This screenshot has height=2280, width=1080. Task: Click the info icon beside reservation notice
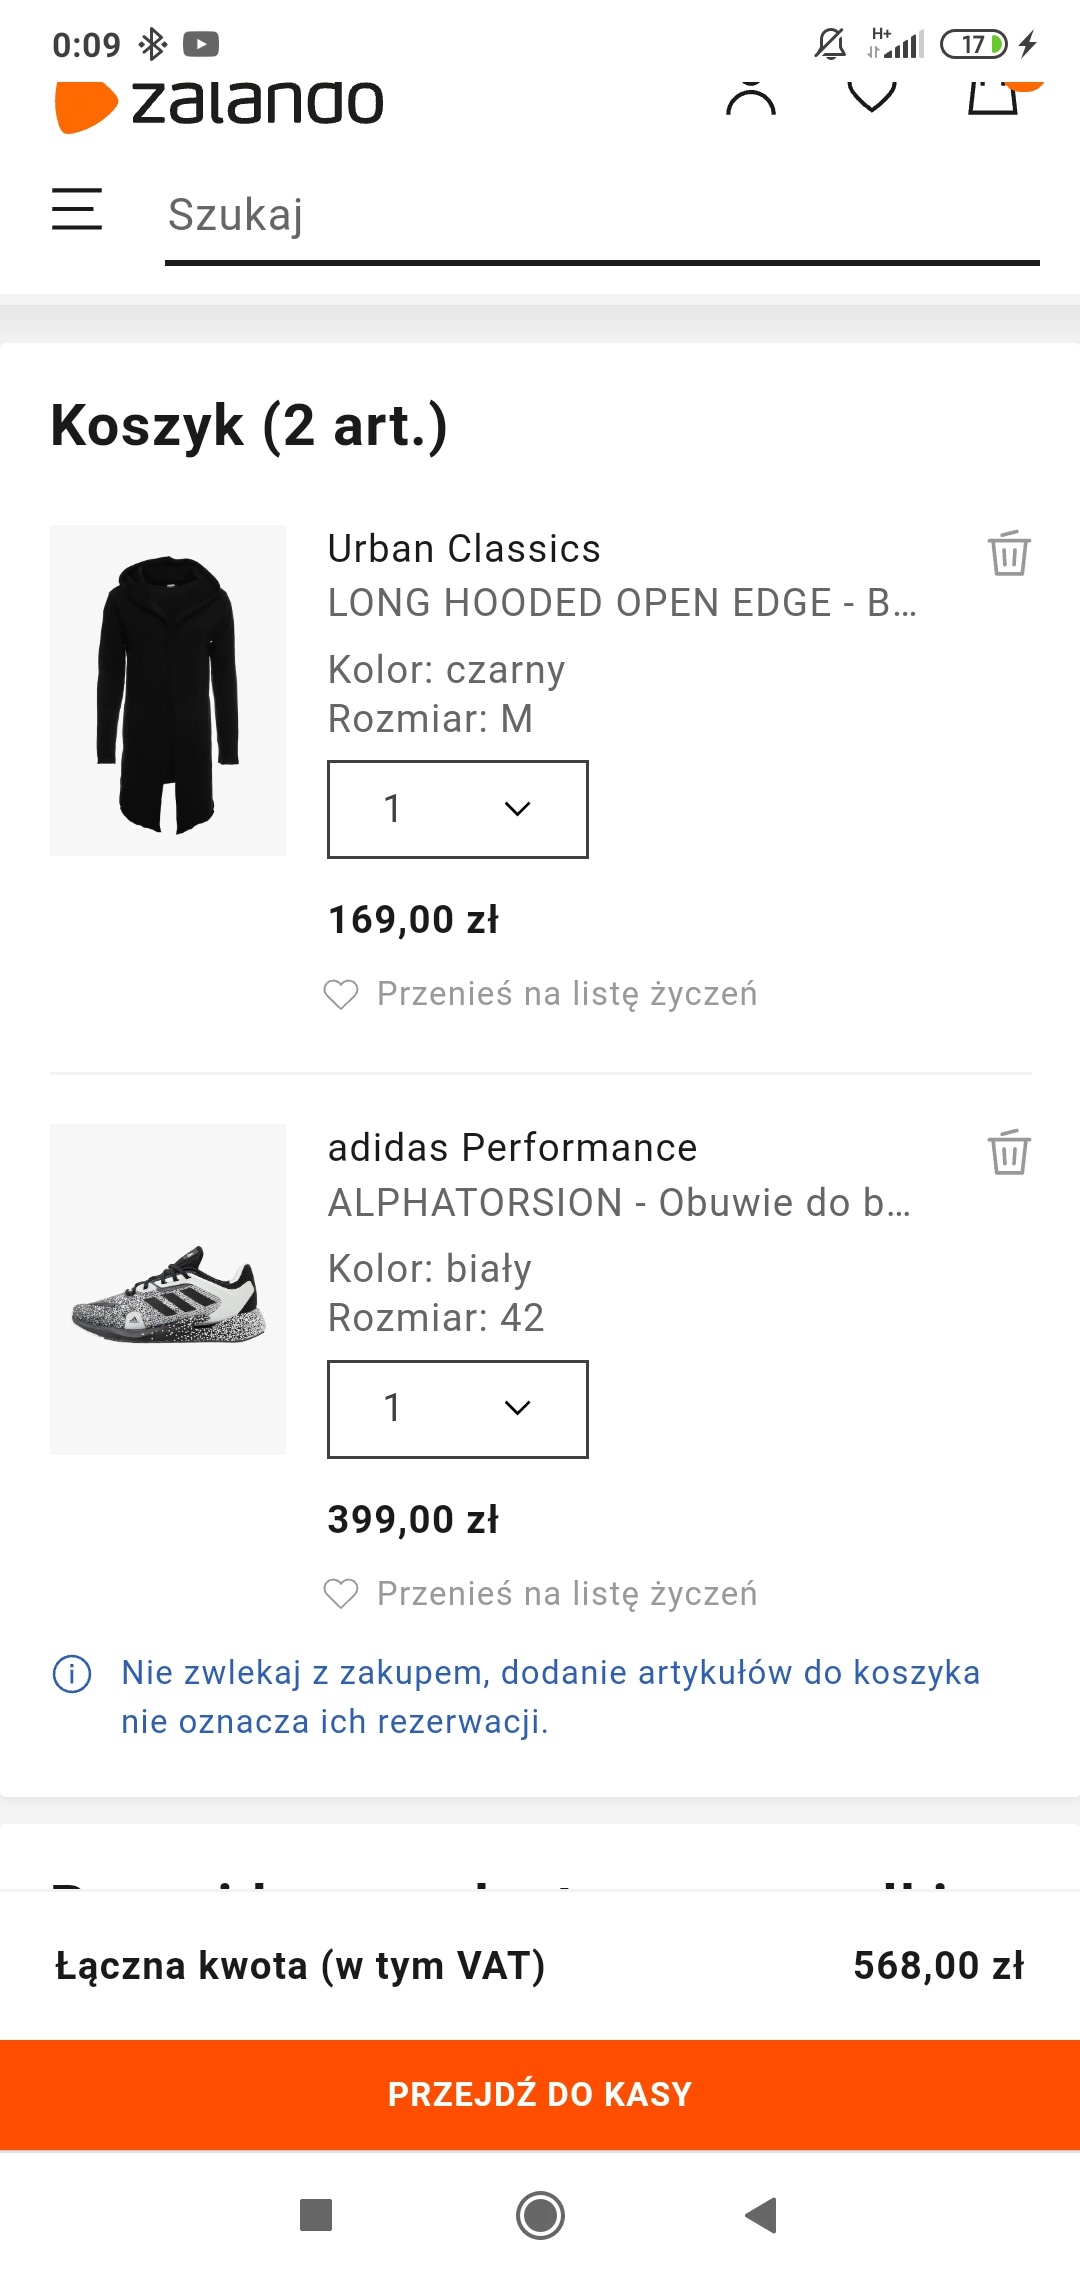tap(72, 1673)
